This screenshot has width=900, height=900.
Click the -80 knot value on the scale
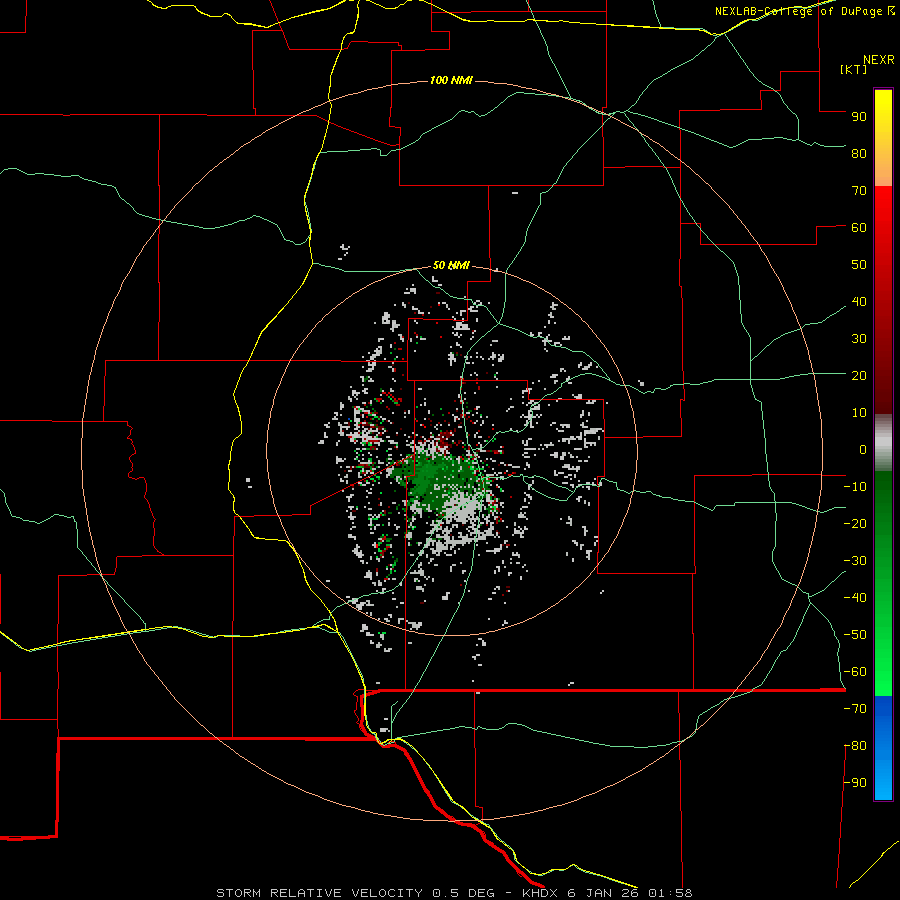pyautogui.click(x=855, y=746)
